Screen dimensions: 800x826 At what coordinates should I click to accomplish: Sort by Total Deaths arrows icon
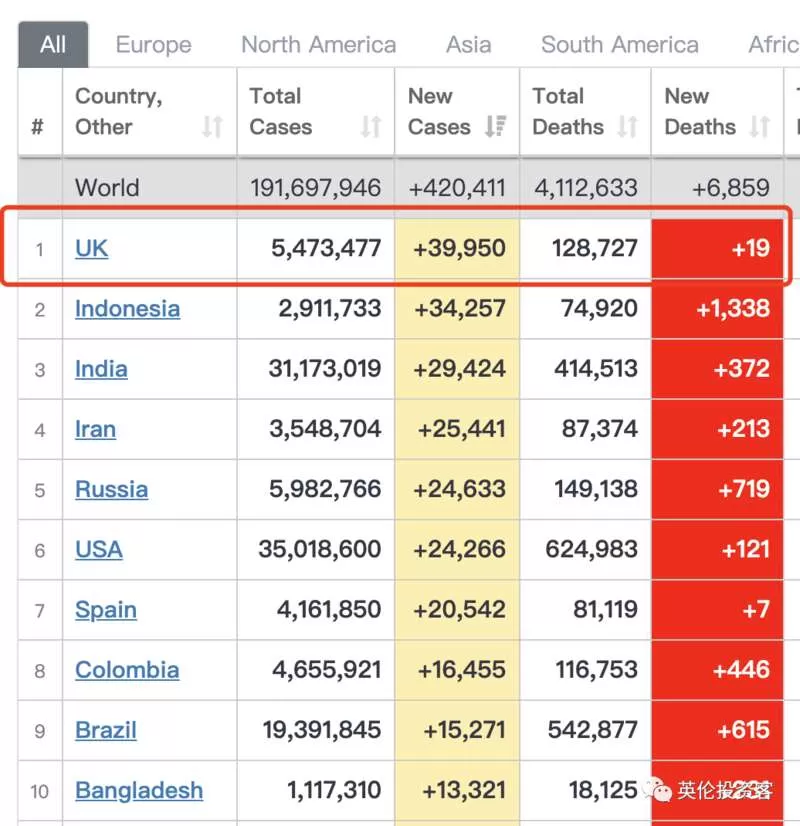point(627,126)
